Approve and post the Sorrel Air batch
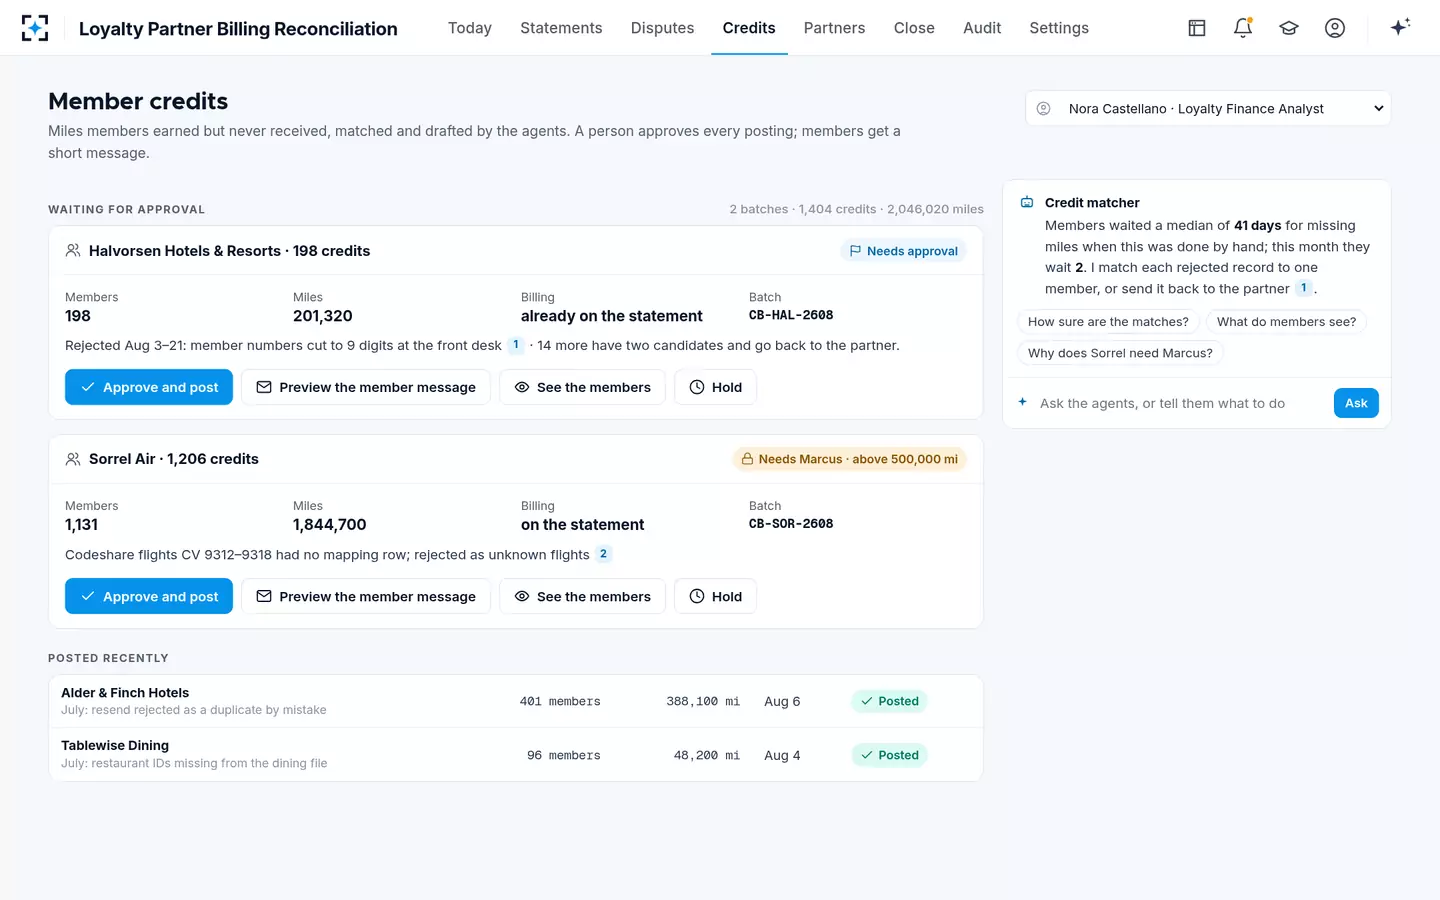The width and height of the screenshot is (1440, 900). [149, 596]
